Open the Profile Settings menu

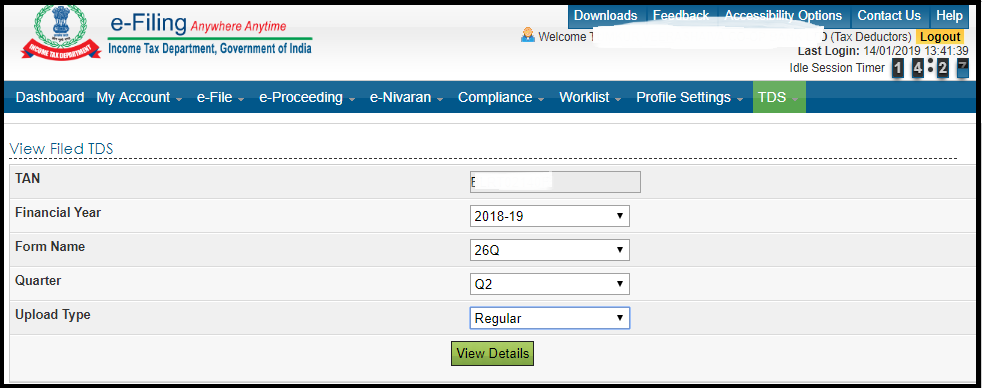pos(690,98)
